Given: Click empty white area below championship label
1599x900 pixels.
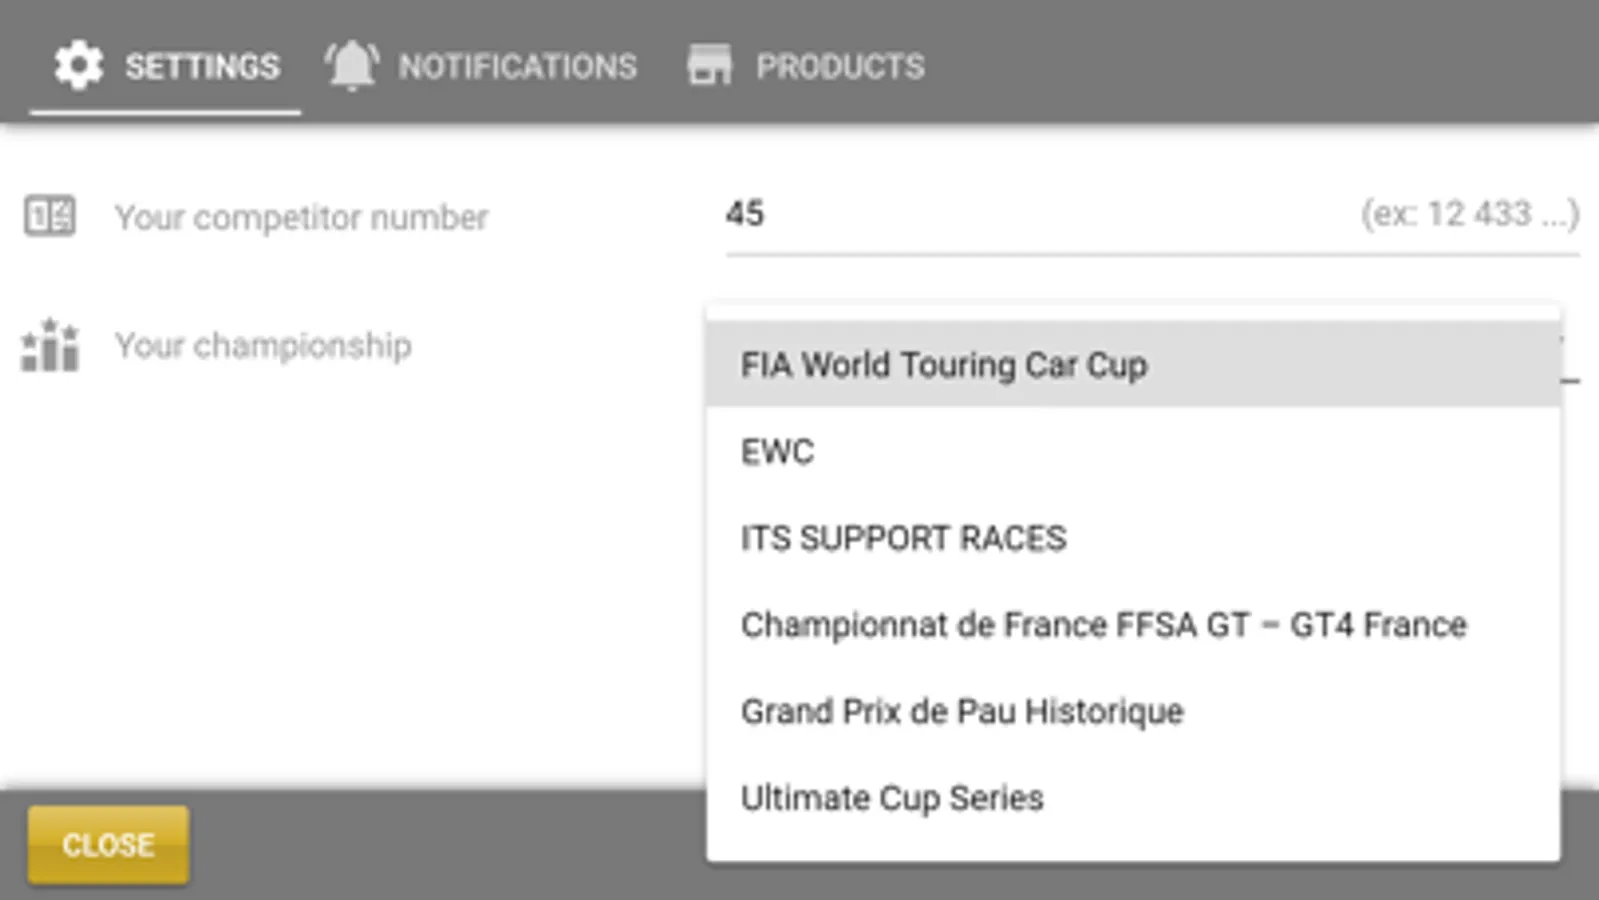Looking at the screenshot, I should (x=350, y=580).
